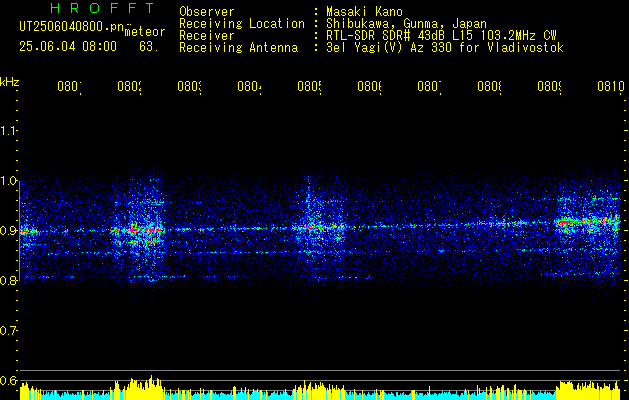This screenshot has width=629, height=400.
Task: Click the 0807 time marker
Action: tap(430, 86)
